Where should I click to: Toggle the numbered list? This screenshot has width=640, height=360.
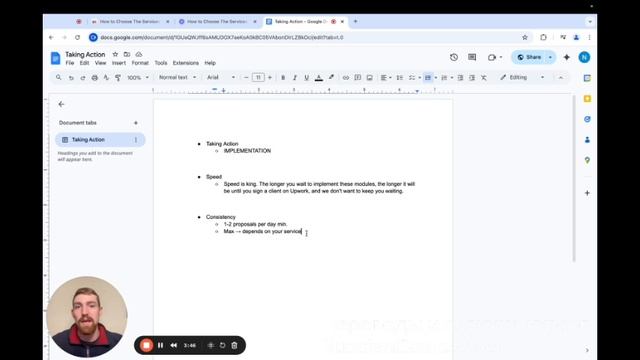tap(444, 78)
